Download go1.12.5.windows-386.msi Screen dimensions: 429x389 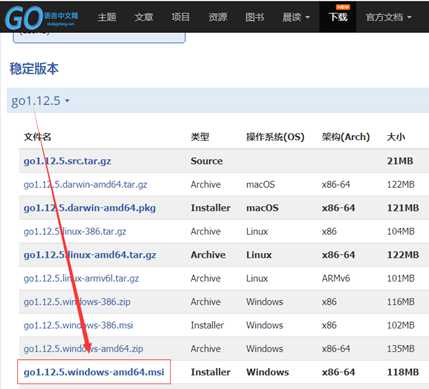[x=78, y=325]
